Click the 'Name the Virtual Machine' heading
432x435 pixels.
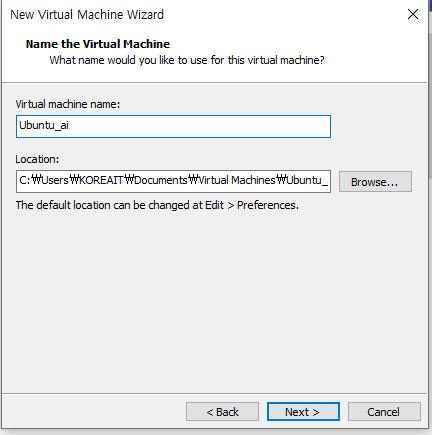tap(98, 44)
